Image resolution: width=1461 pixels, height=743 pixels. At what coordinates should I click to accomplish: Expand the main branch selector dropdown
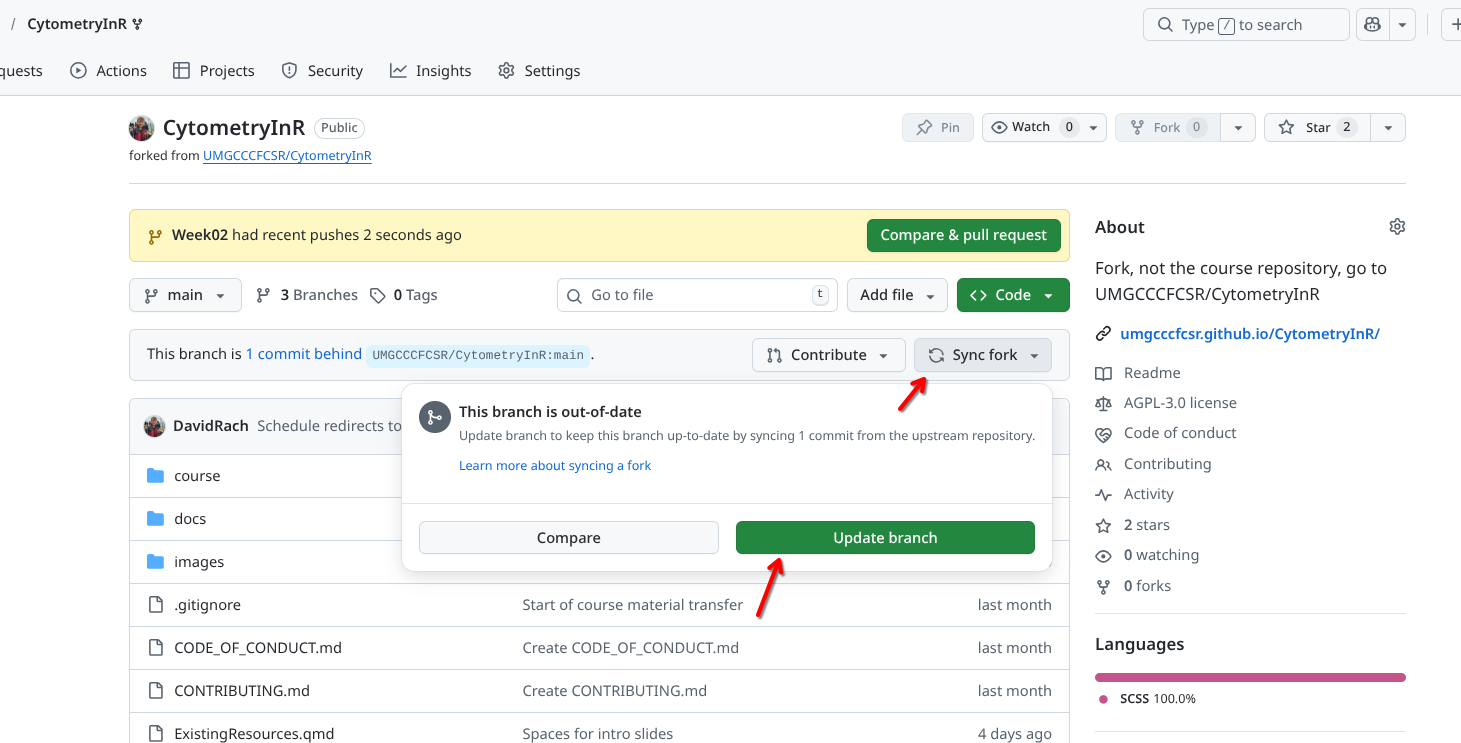tap(185, 295)
